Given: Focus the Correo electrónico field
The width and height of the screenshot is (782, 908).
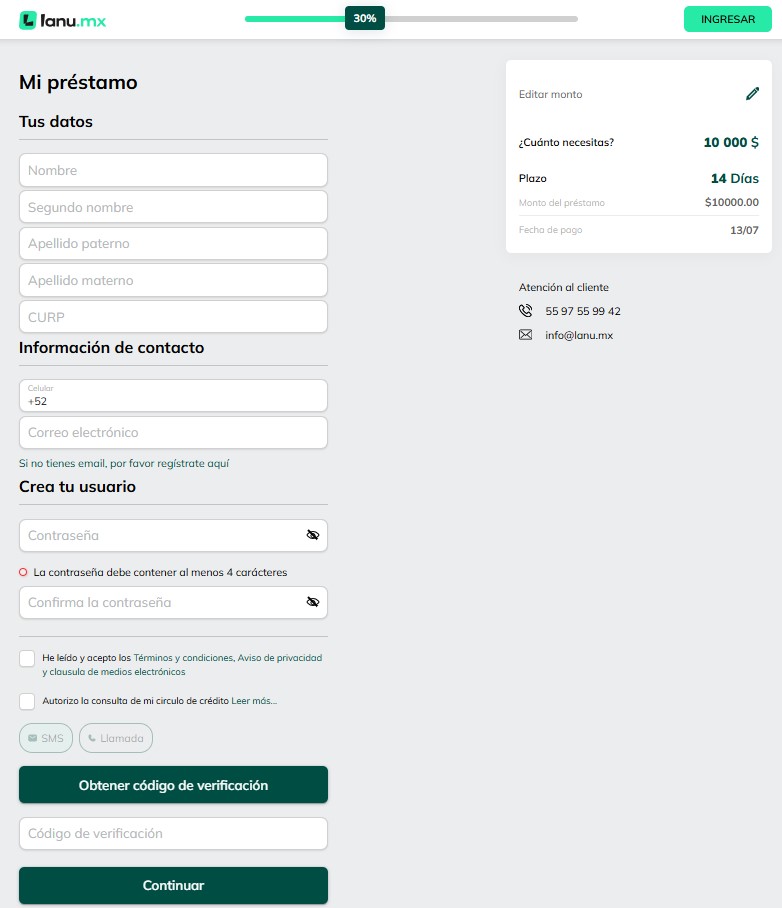Looking at the screenshot, I should [173, 433].
